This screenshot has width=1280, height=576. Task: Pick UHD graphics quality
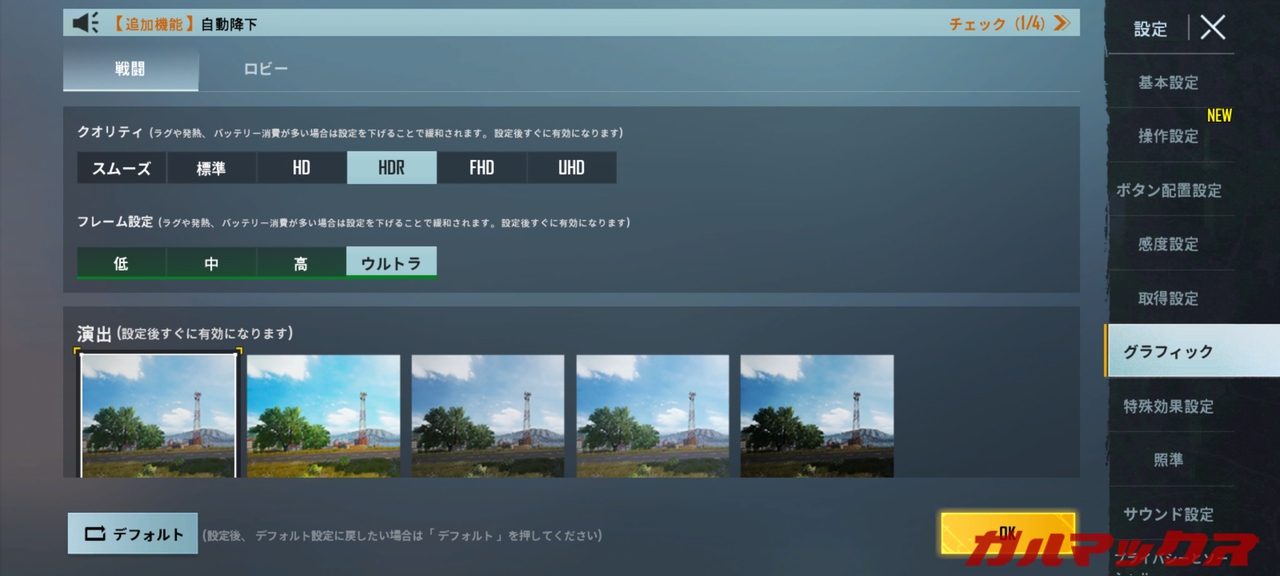coord(571,168)
